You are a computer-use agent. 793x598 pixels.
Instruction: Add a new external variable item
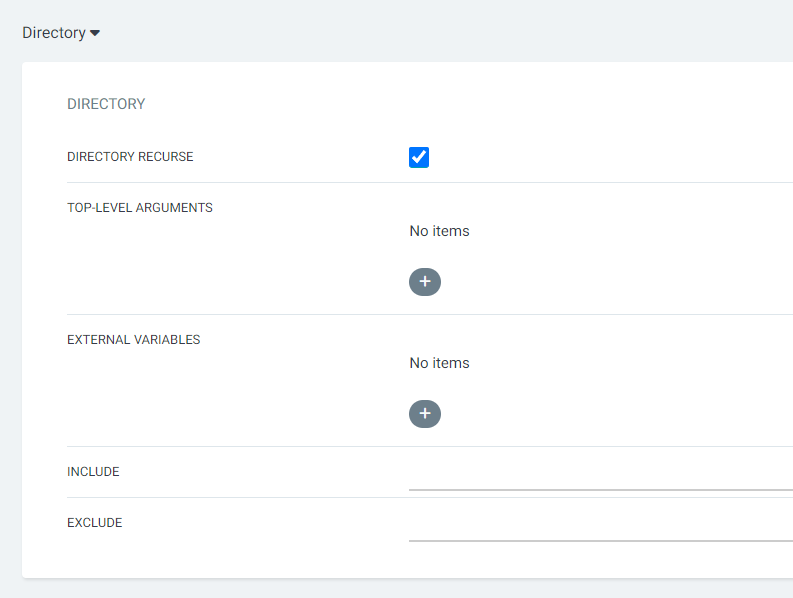(425, 414)
